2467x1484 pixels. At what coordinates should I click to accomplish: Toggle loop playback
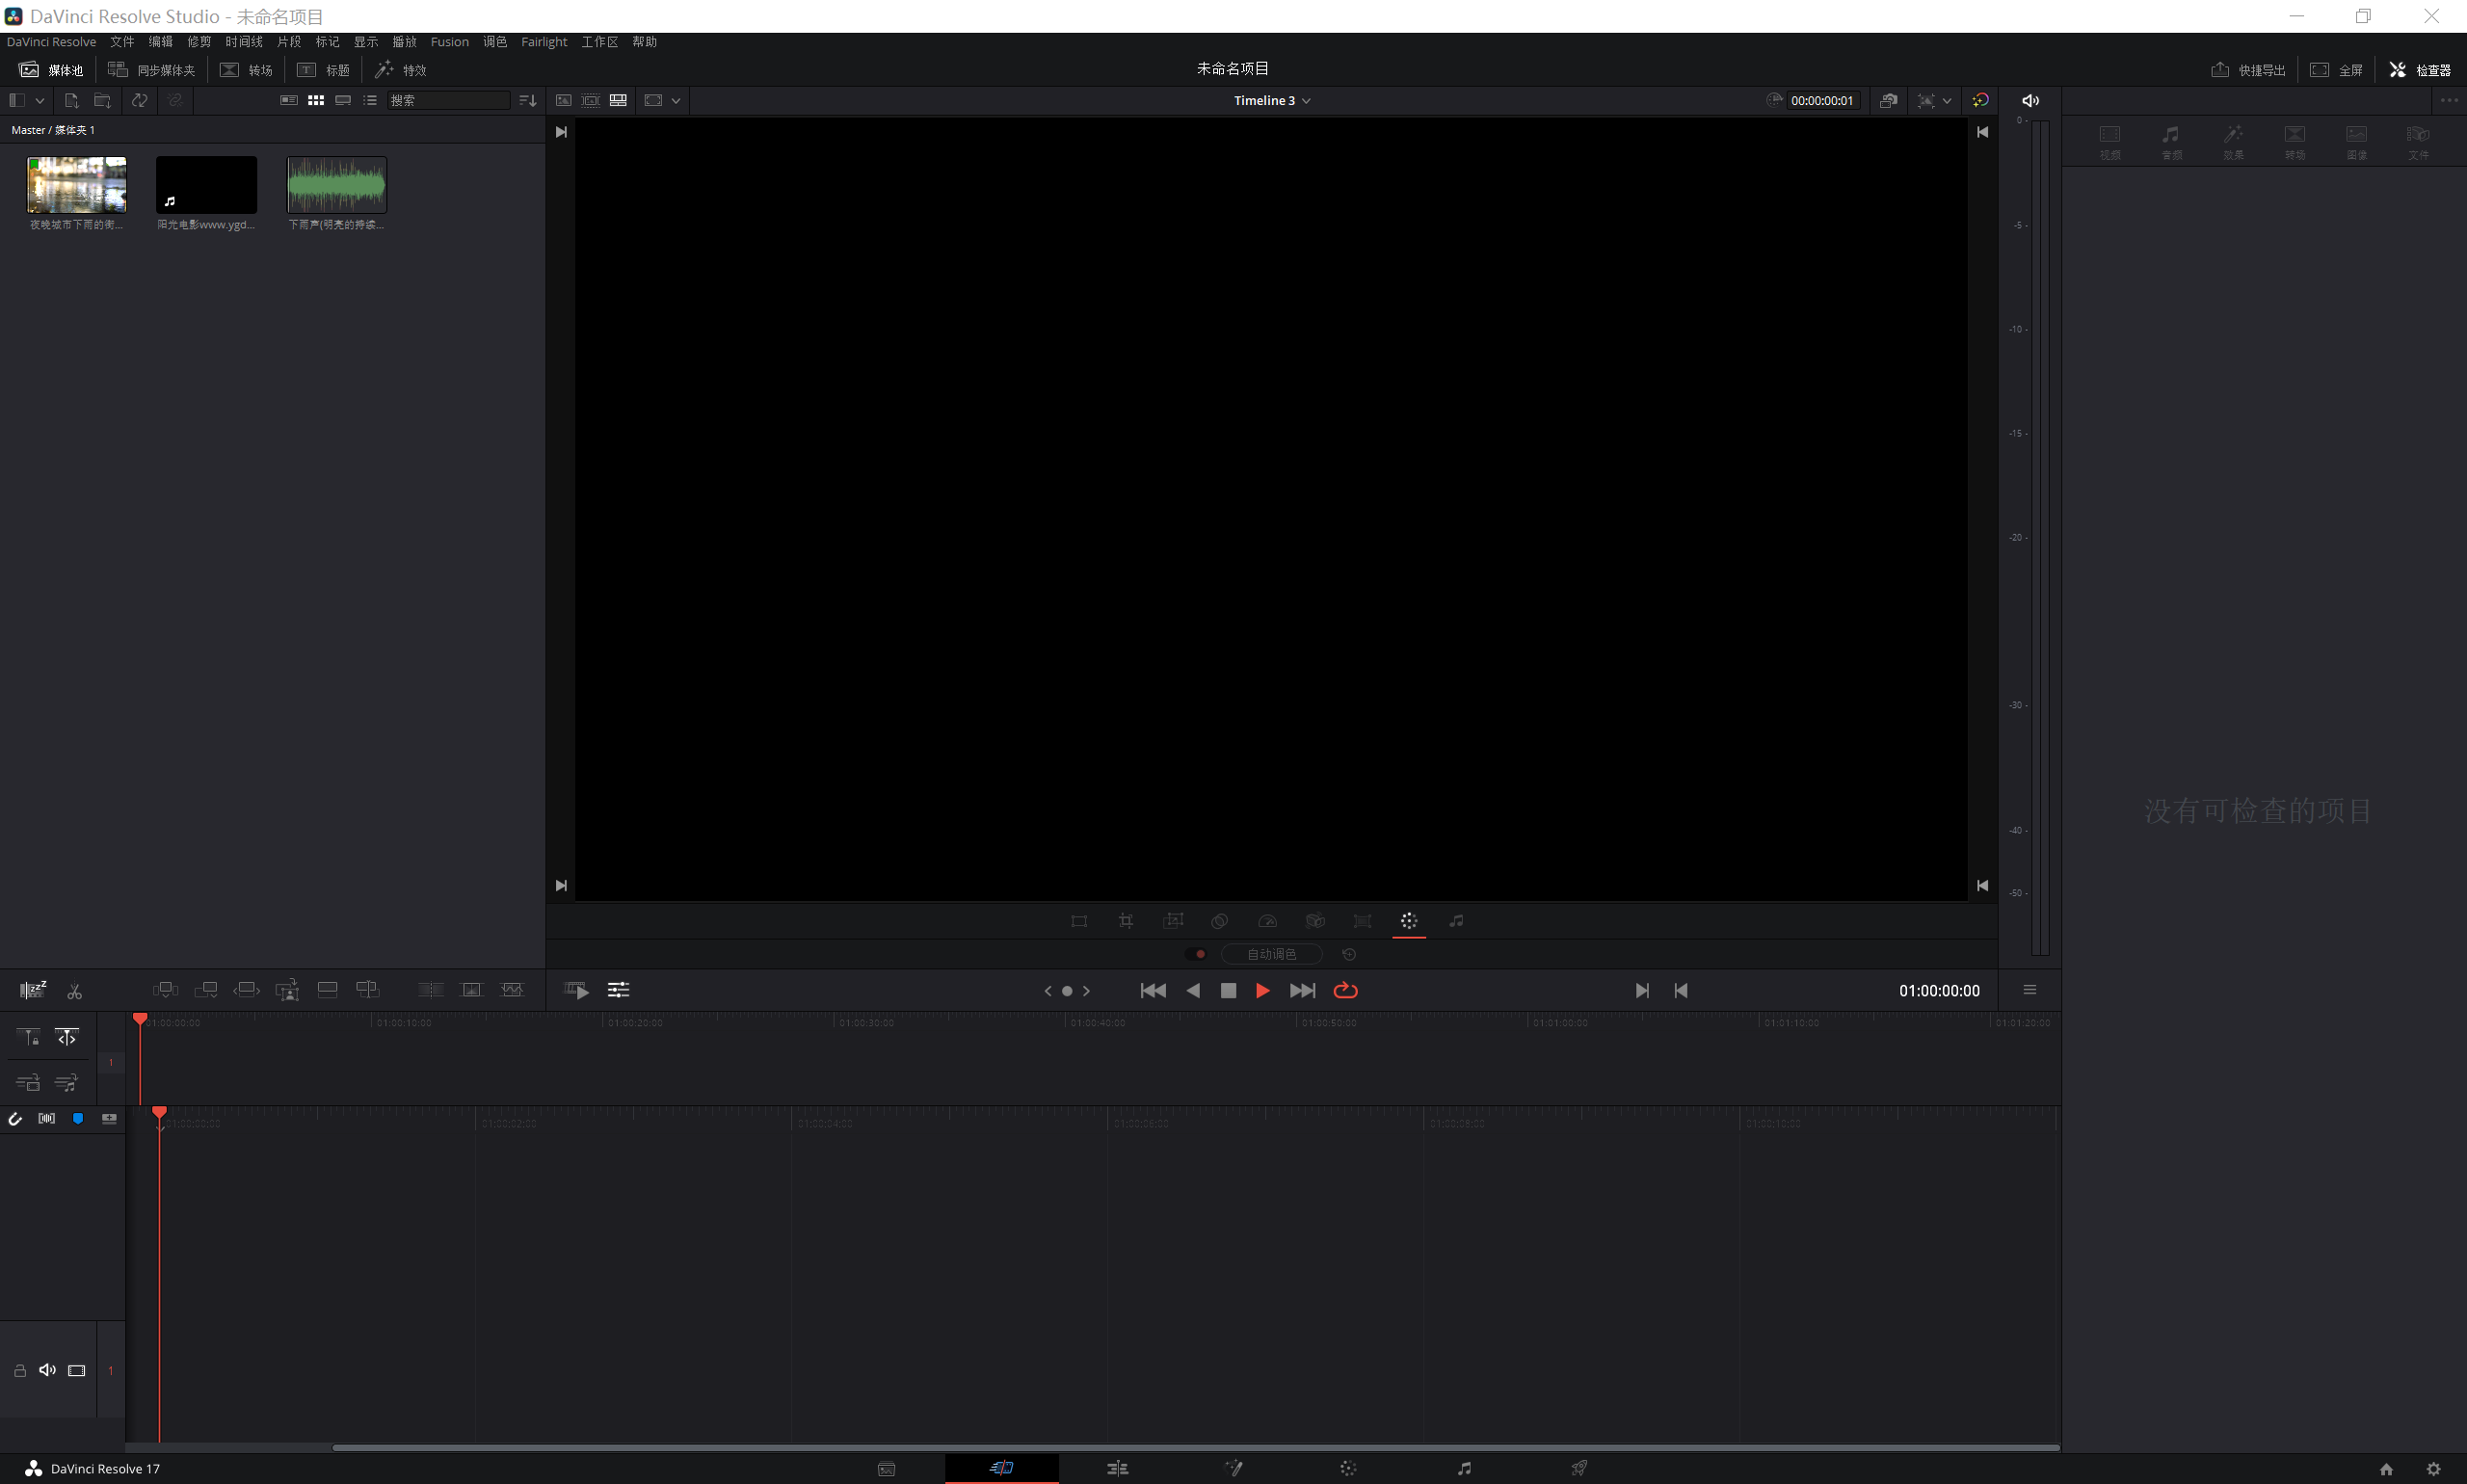[x=1346, y=990]
